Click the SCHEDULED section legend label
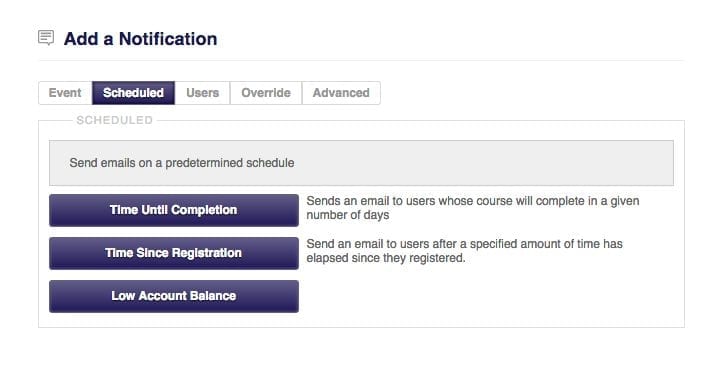This screenshot has width=723, height=372. pos(114,120)
